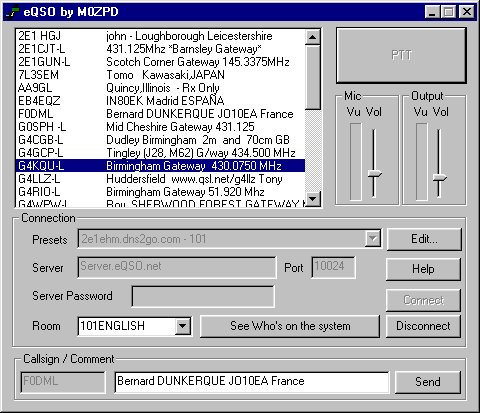Click the station list scrollbar thumb
The height and width of the screenshot is (413, 480).
(x=313, y=77)
